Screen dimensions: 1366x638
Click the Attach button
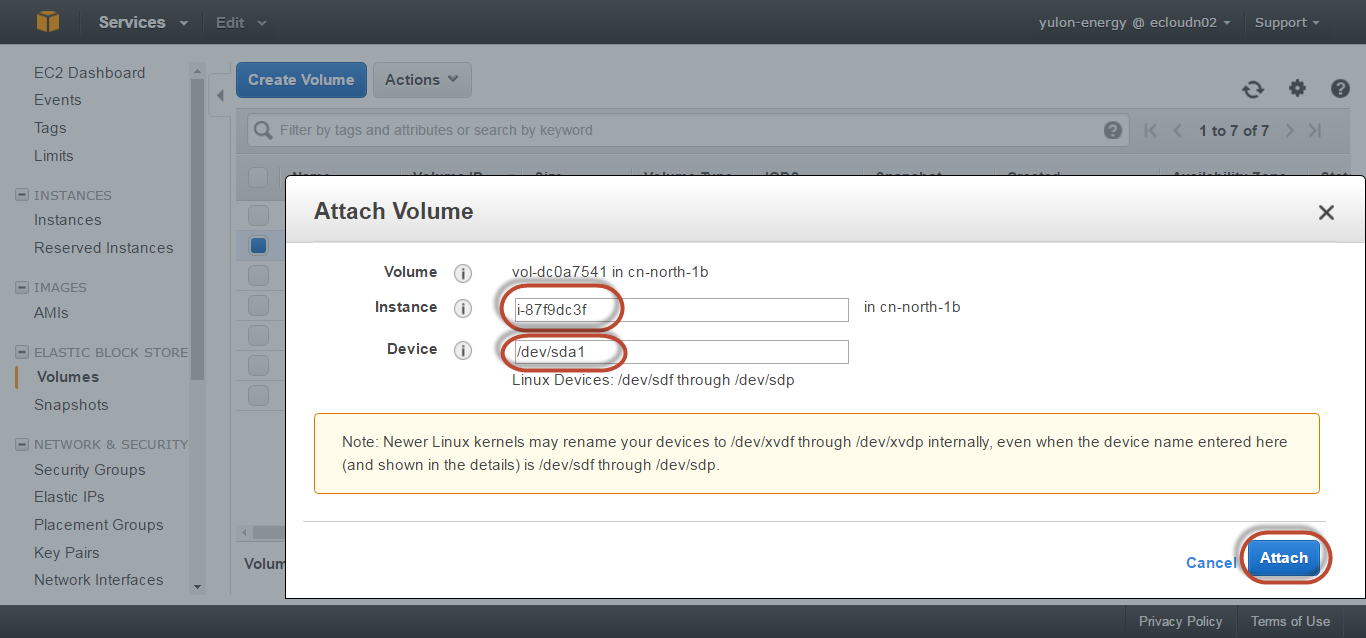coord(1284,558)
